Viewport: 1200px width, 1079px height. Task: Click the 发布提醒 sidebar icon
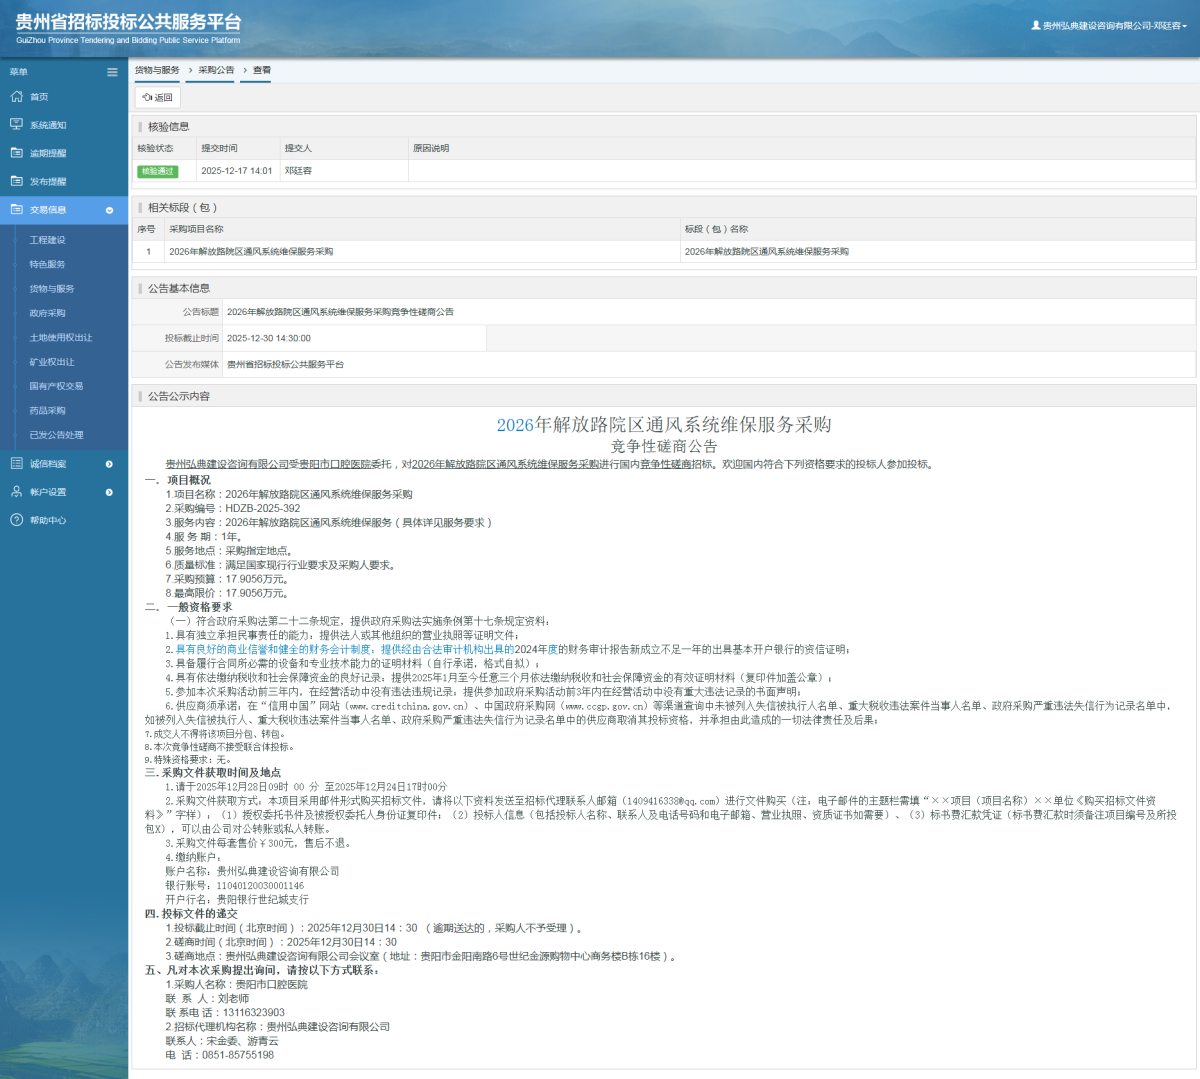pos(16,181)
